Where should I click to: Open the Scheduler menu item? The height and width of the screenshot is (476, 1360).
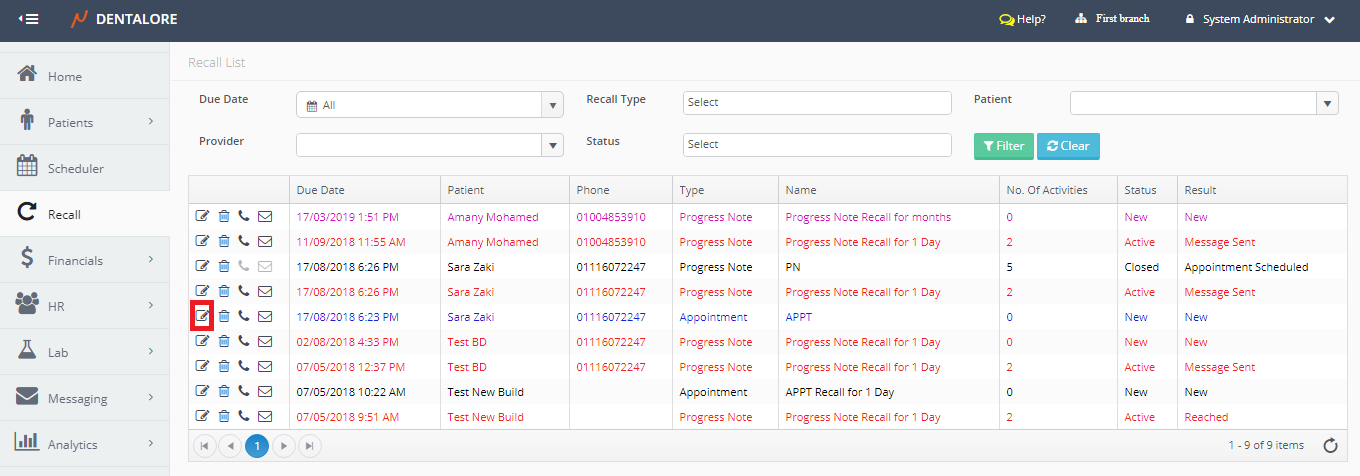75,169
